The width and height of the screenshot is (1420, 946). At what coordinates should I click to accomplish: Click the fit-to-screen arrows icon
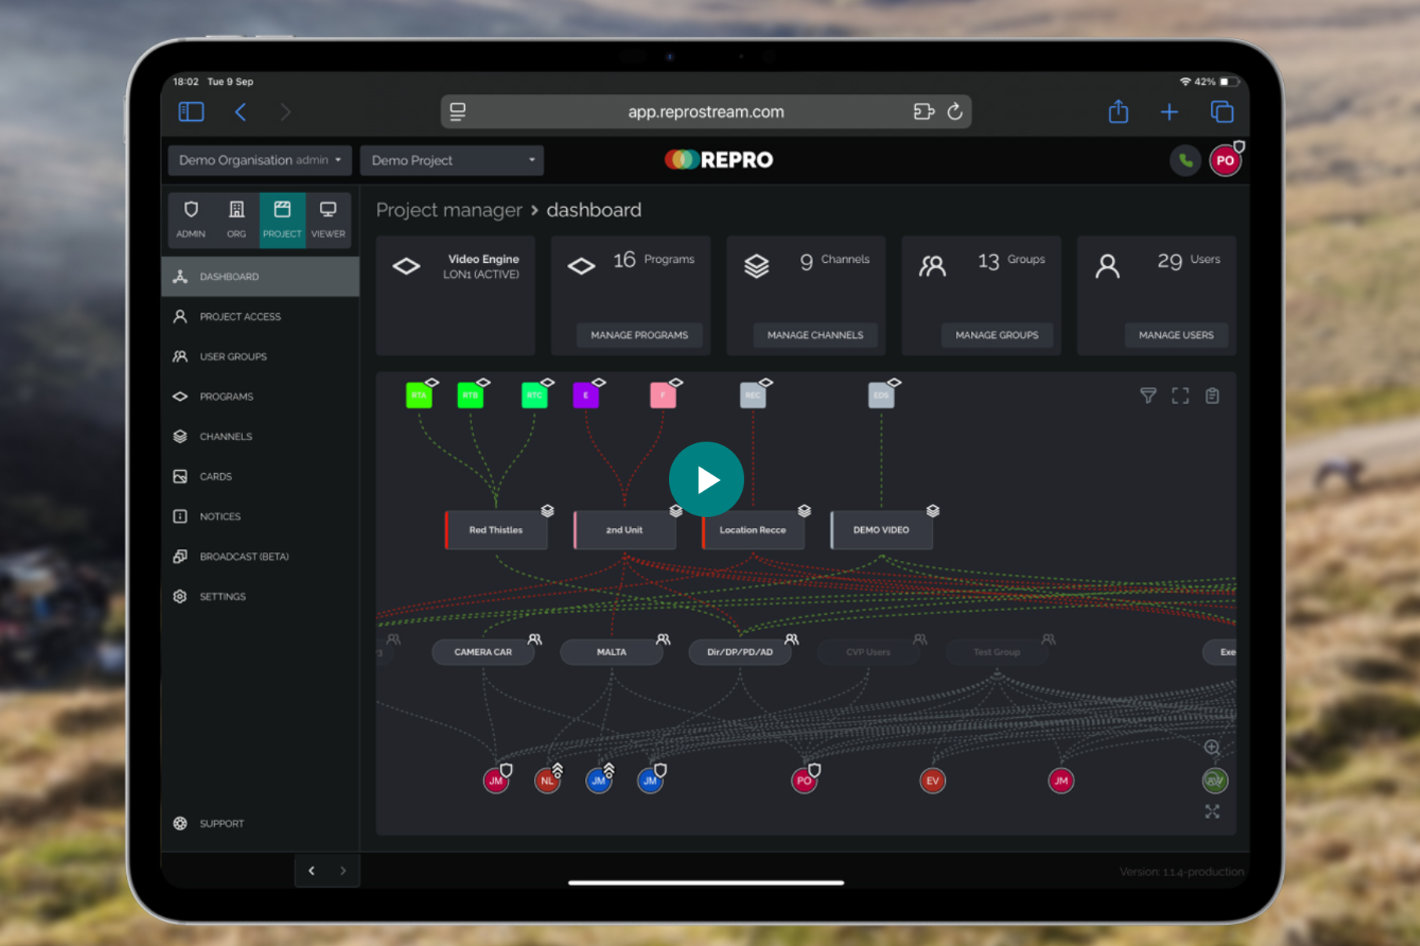(1212, 812)
